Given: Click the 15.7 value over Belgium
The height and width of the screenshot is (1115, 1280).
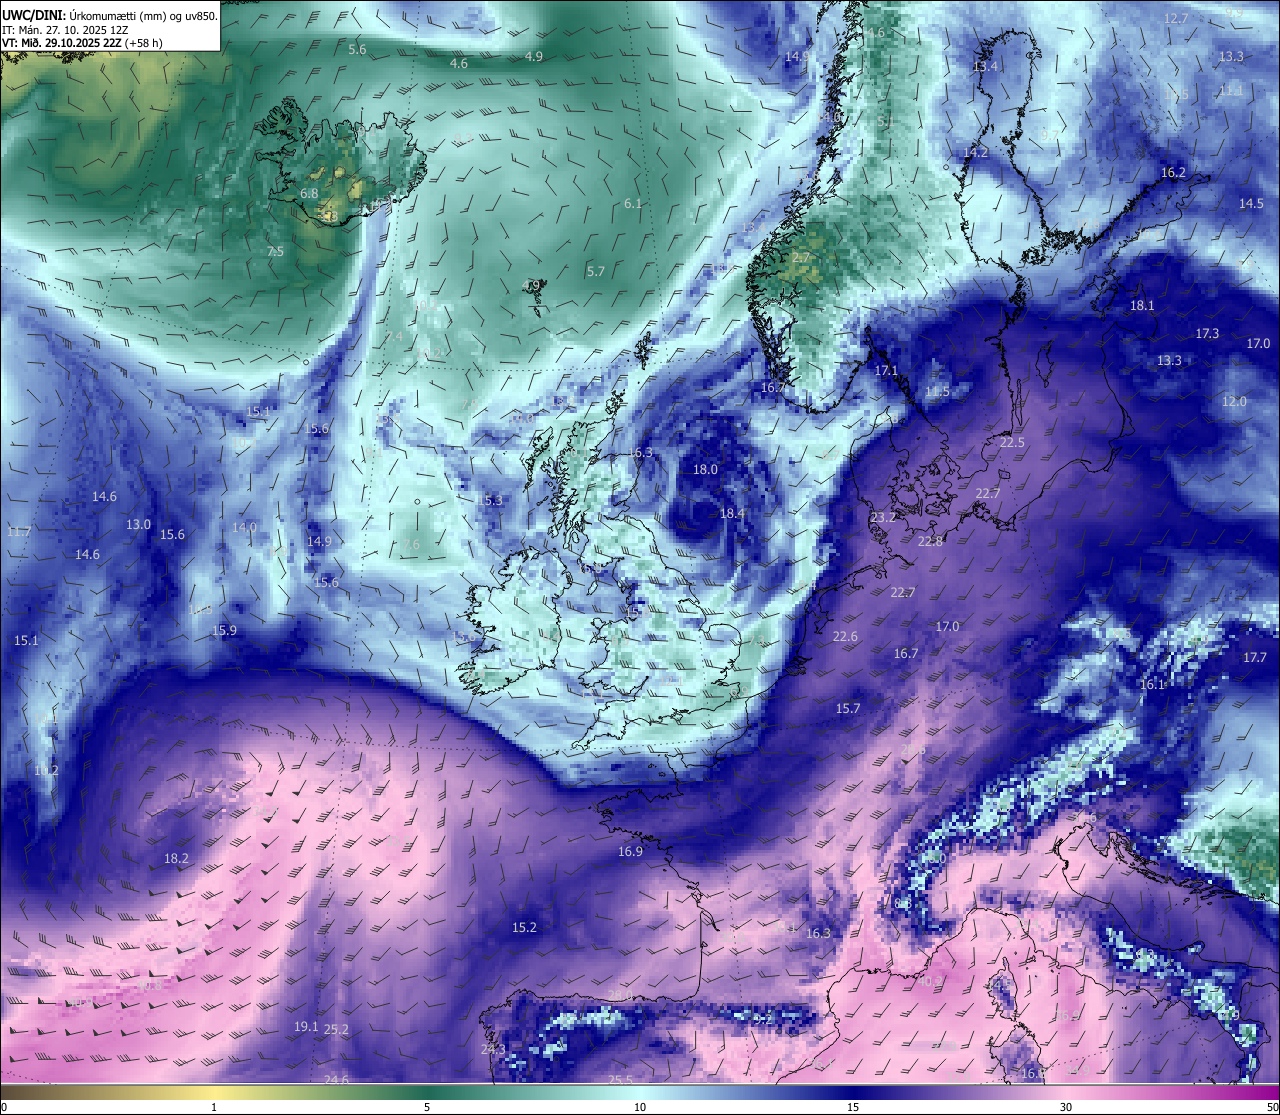Looking at the screenshot, I should coord(848,709).
